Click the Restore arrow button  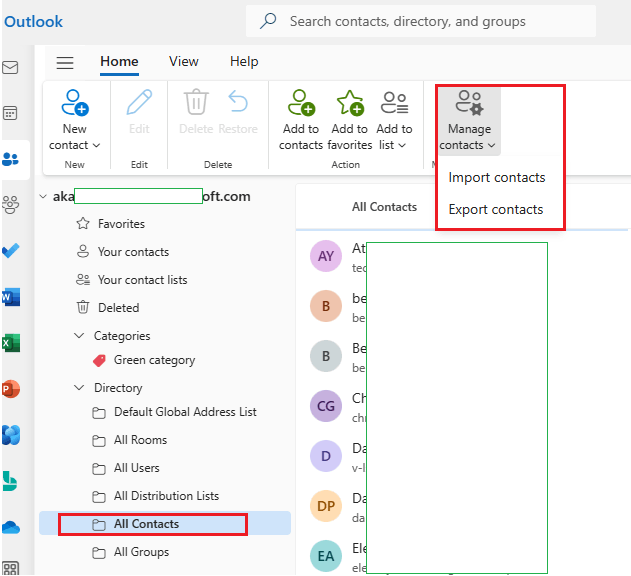click(238, 113)
